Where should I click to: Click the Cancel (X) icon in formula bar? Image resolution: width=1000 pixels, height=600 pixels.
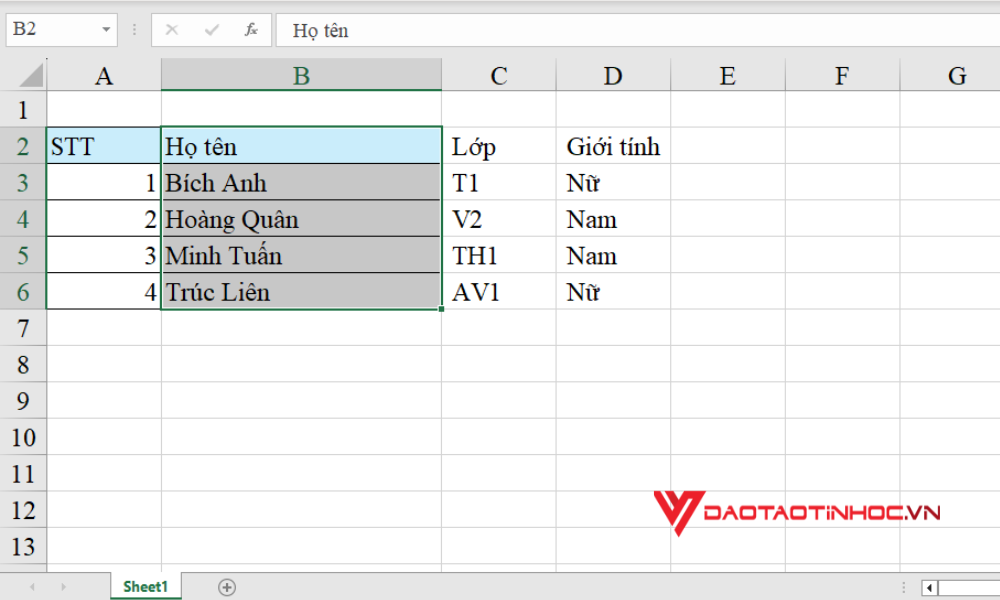(172, 29)
